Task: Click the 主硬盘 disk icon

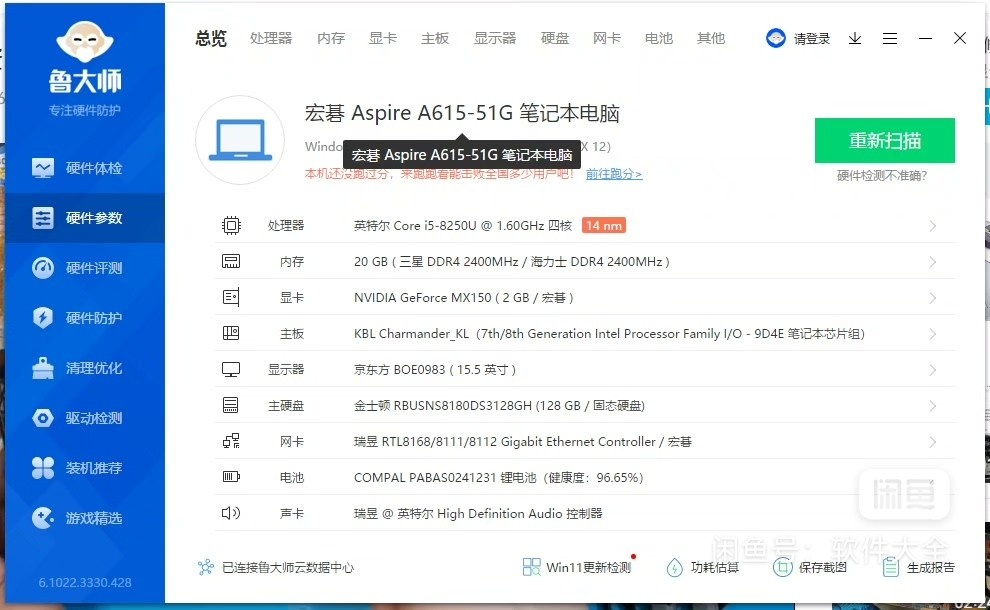Action: pyautogui.click(x=231, y=405)
